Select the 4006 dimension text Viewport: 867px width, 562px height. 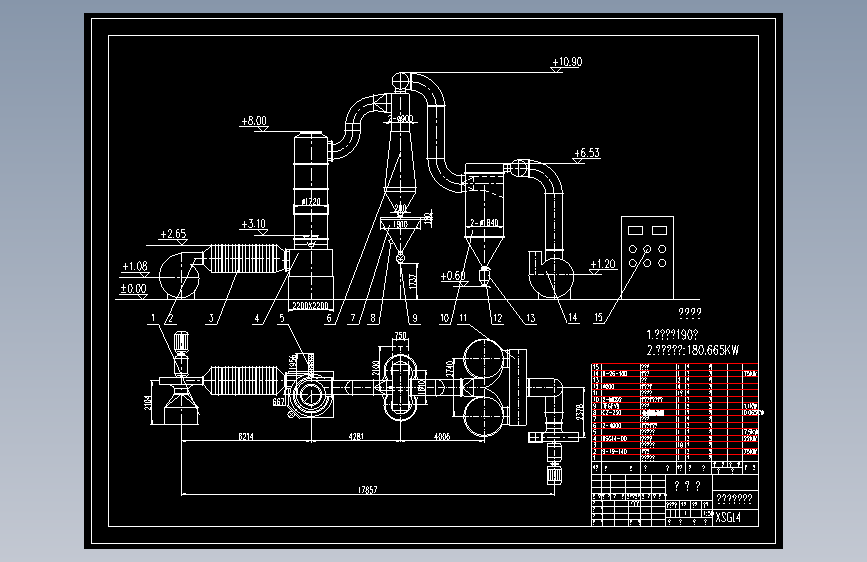[442, 436]
